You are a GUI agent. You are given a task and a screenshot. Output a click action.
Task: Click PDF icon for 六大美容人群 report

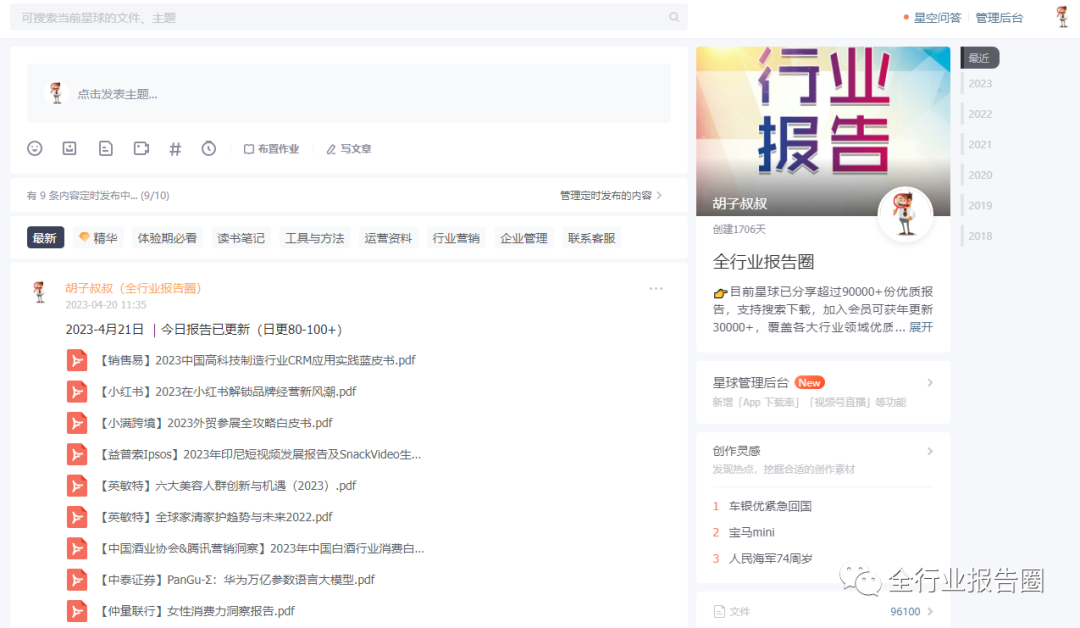click(x=77, y=486)
